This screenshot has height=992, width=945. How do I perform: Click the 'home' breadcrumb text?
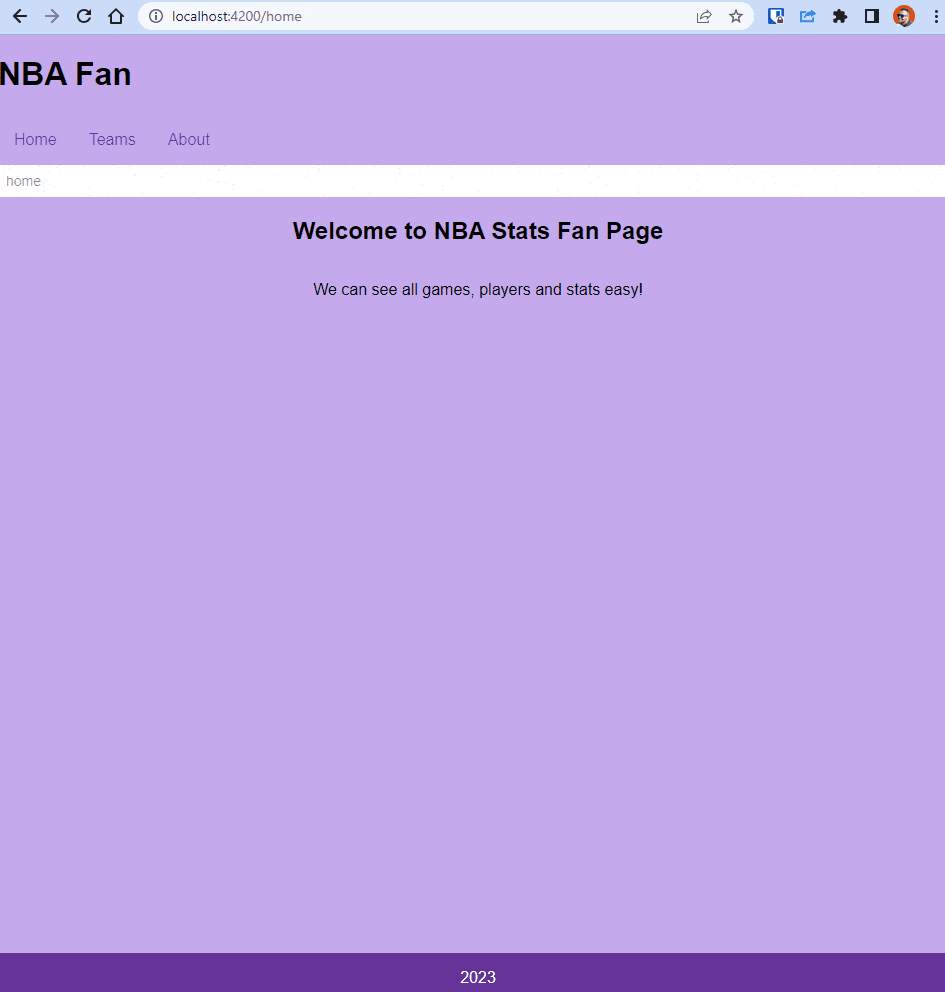point(23,181)
